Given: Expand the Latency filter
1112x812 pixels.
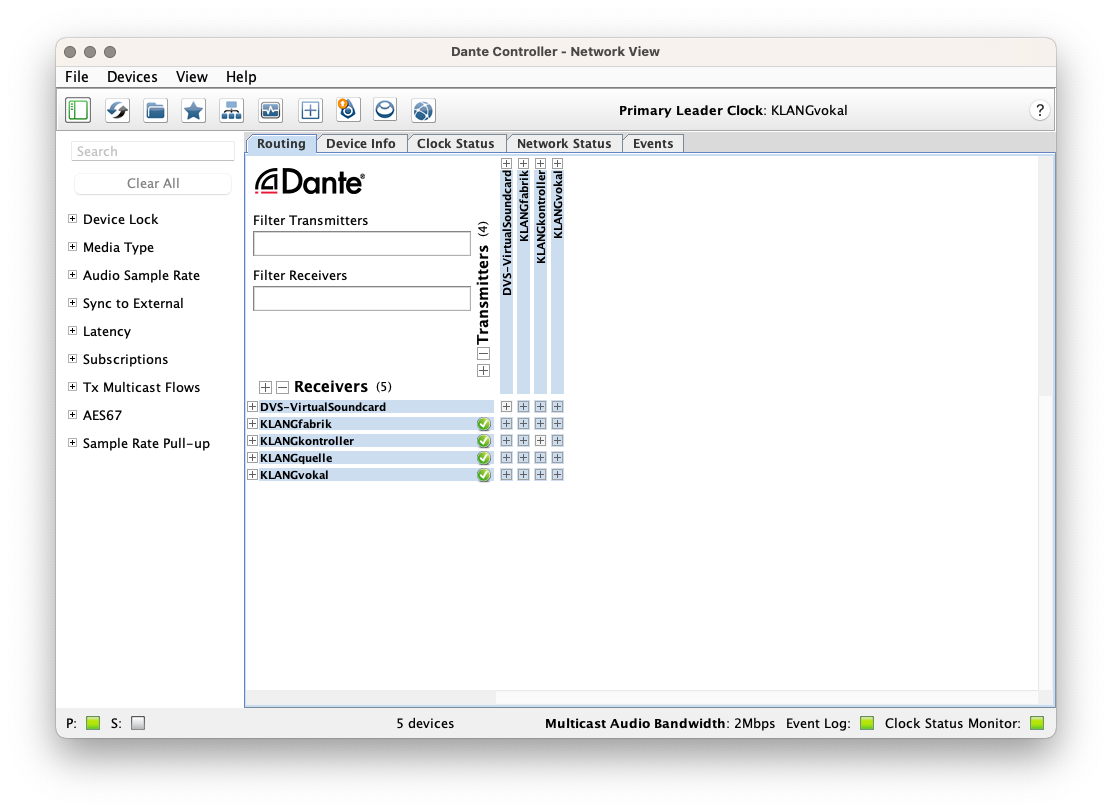Looking at the screenshot, I should [x=72, y=330].
